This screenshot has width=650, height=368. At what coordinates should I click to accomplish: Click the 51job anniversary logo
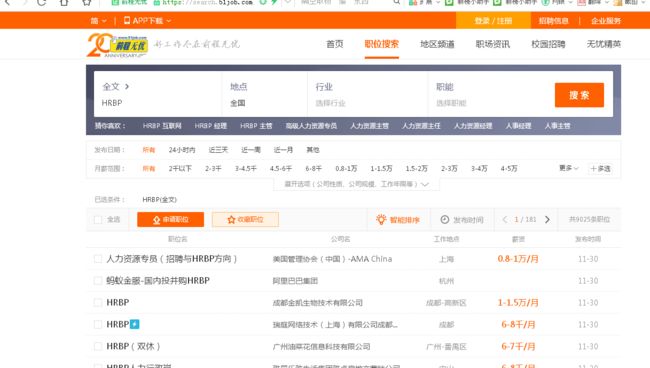[x=117, y=45]
